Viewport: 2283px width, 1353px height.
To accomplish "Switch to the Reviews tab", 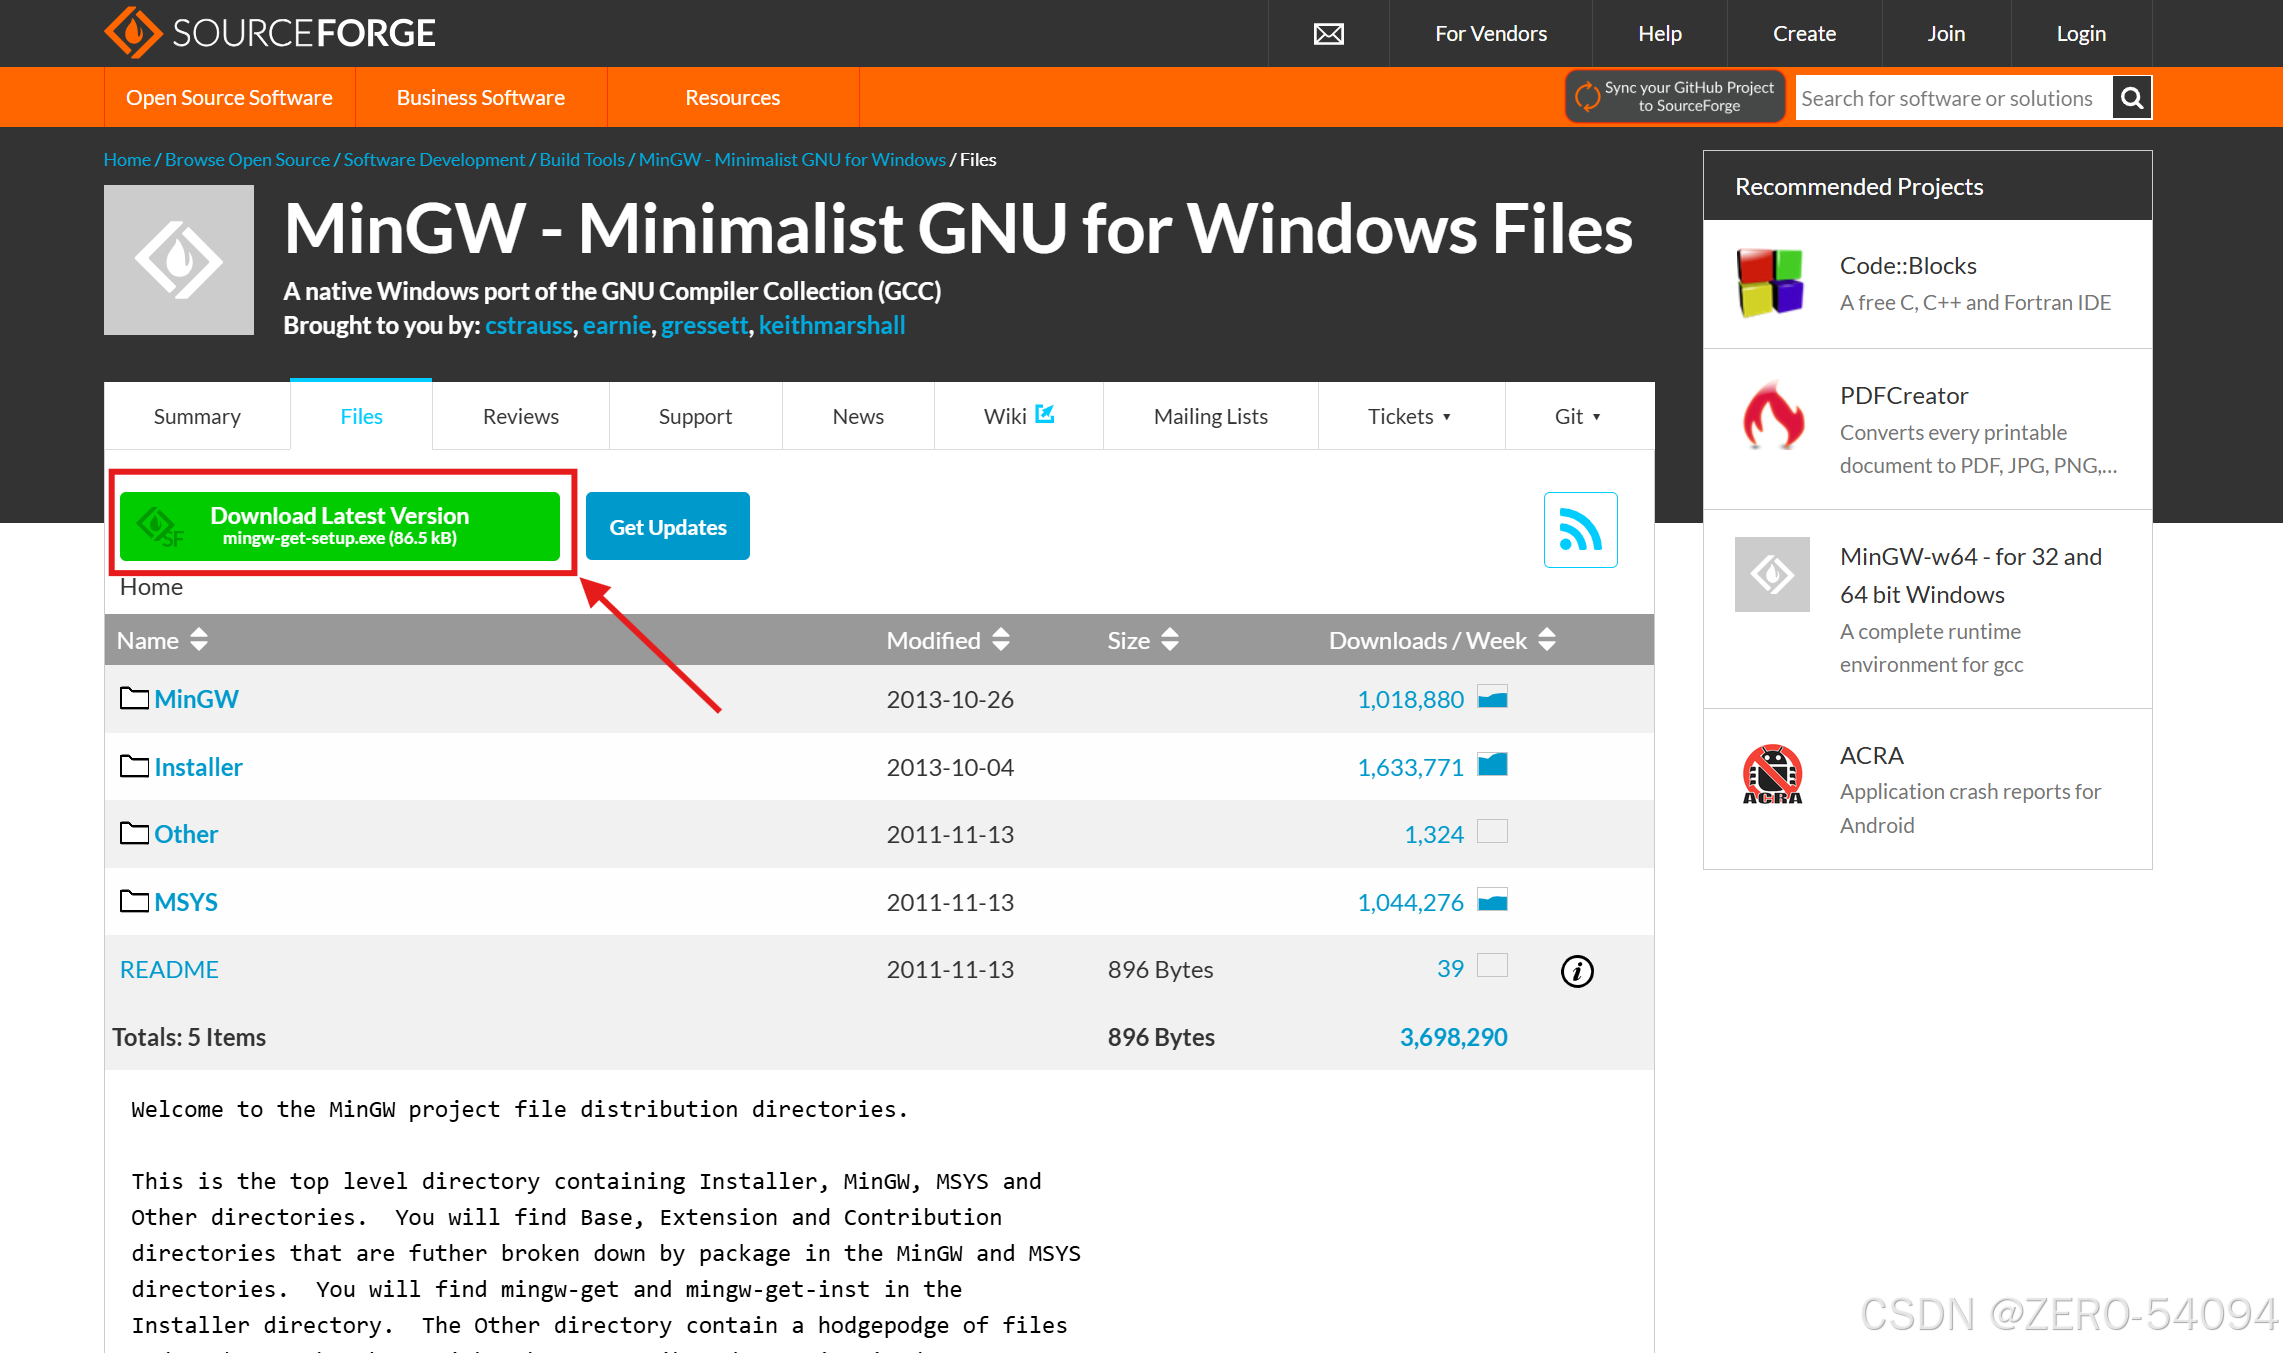I will click(518, 416).
